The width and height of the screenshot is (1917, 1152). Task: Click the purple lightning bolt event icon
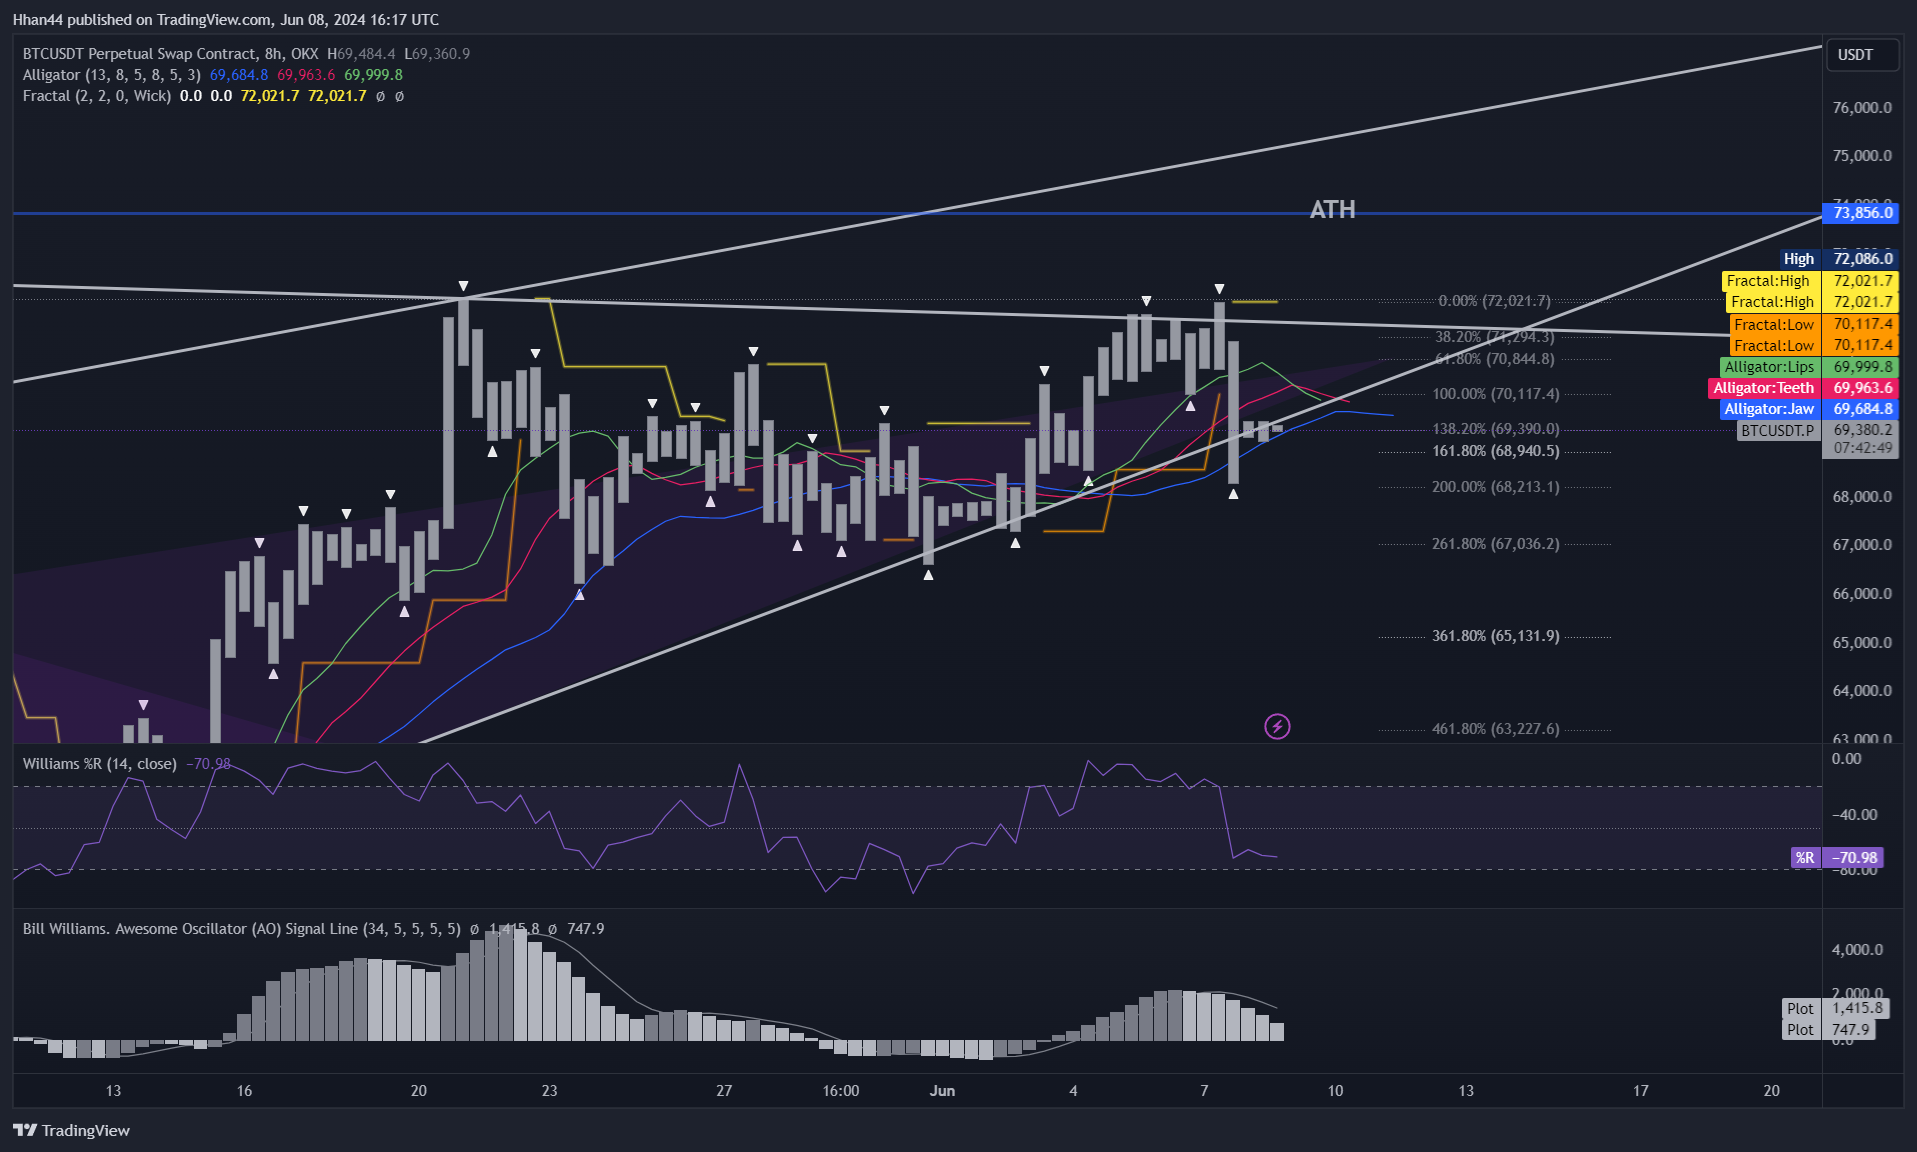coord(1277,726)
